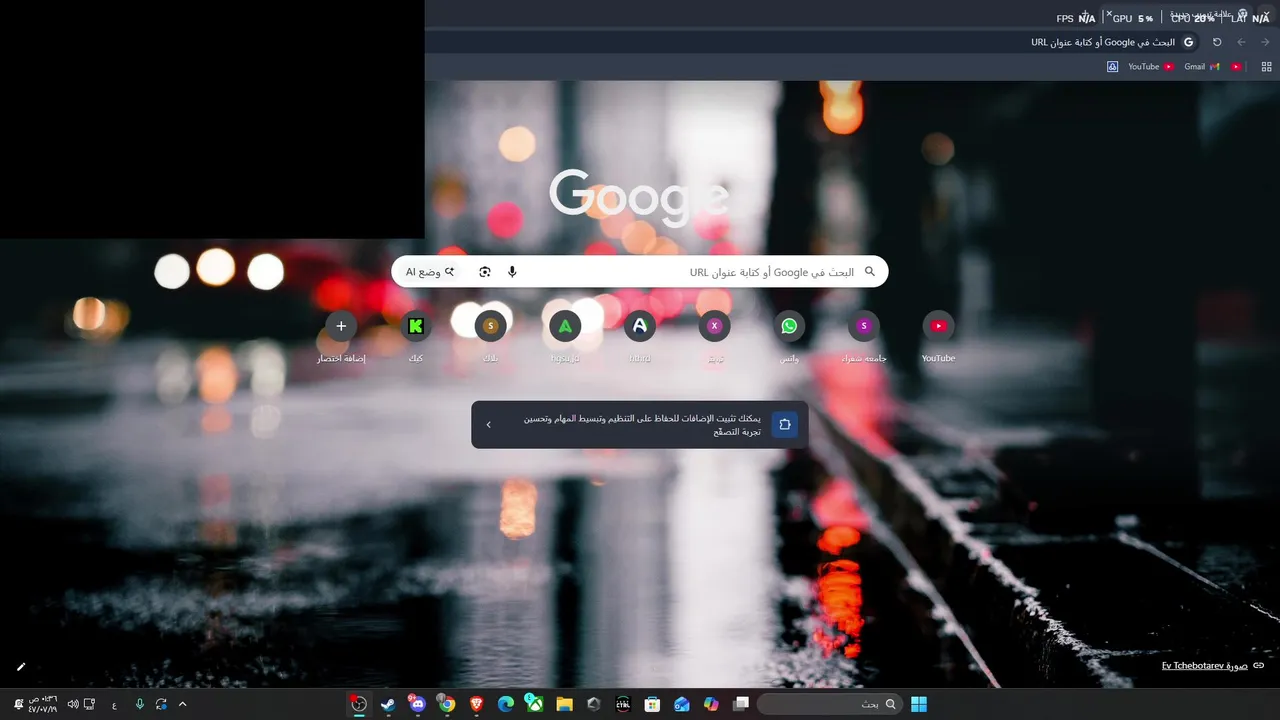The width and height of the screenshot is (1280, 720).
Task: Open the CTRL app on the taskbar
Action: pyautogui.click(x=623, y=704)
